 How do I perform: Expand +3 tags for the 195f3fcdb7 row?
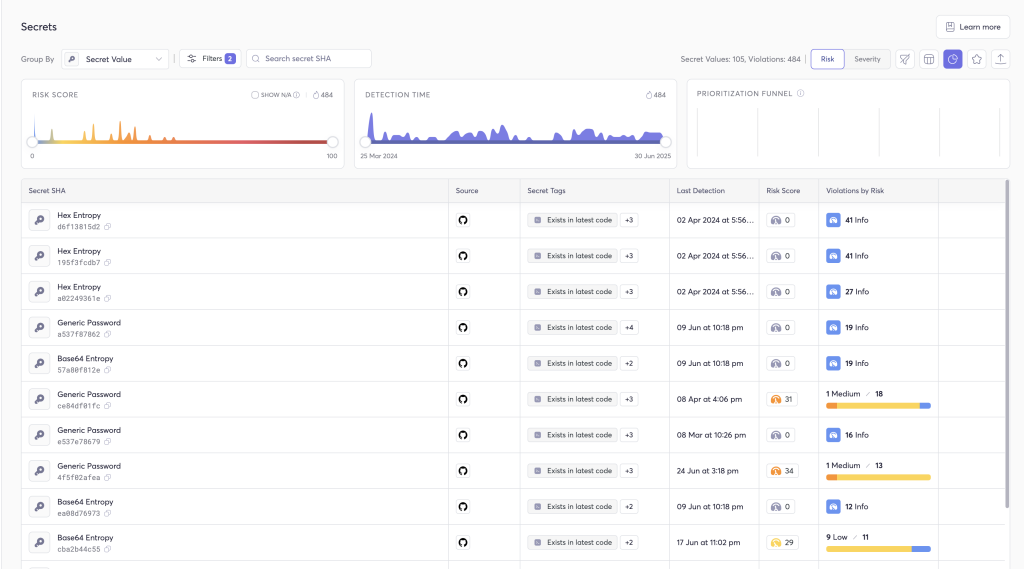click(x=629, y=256)
